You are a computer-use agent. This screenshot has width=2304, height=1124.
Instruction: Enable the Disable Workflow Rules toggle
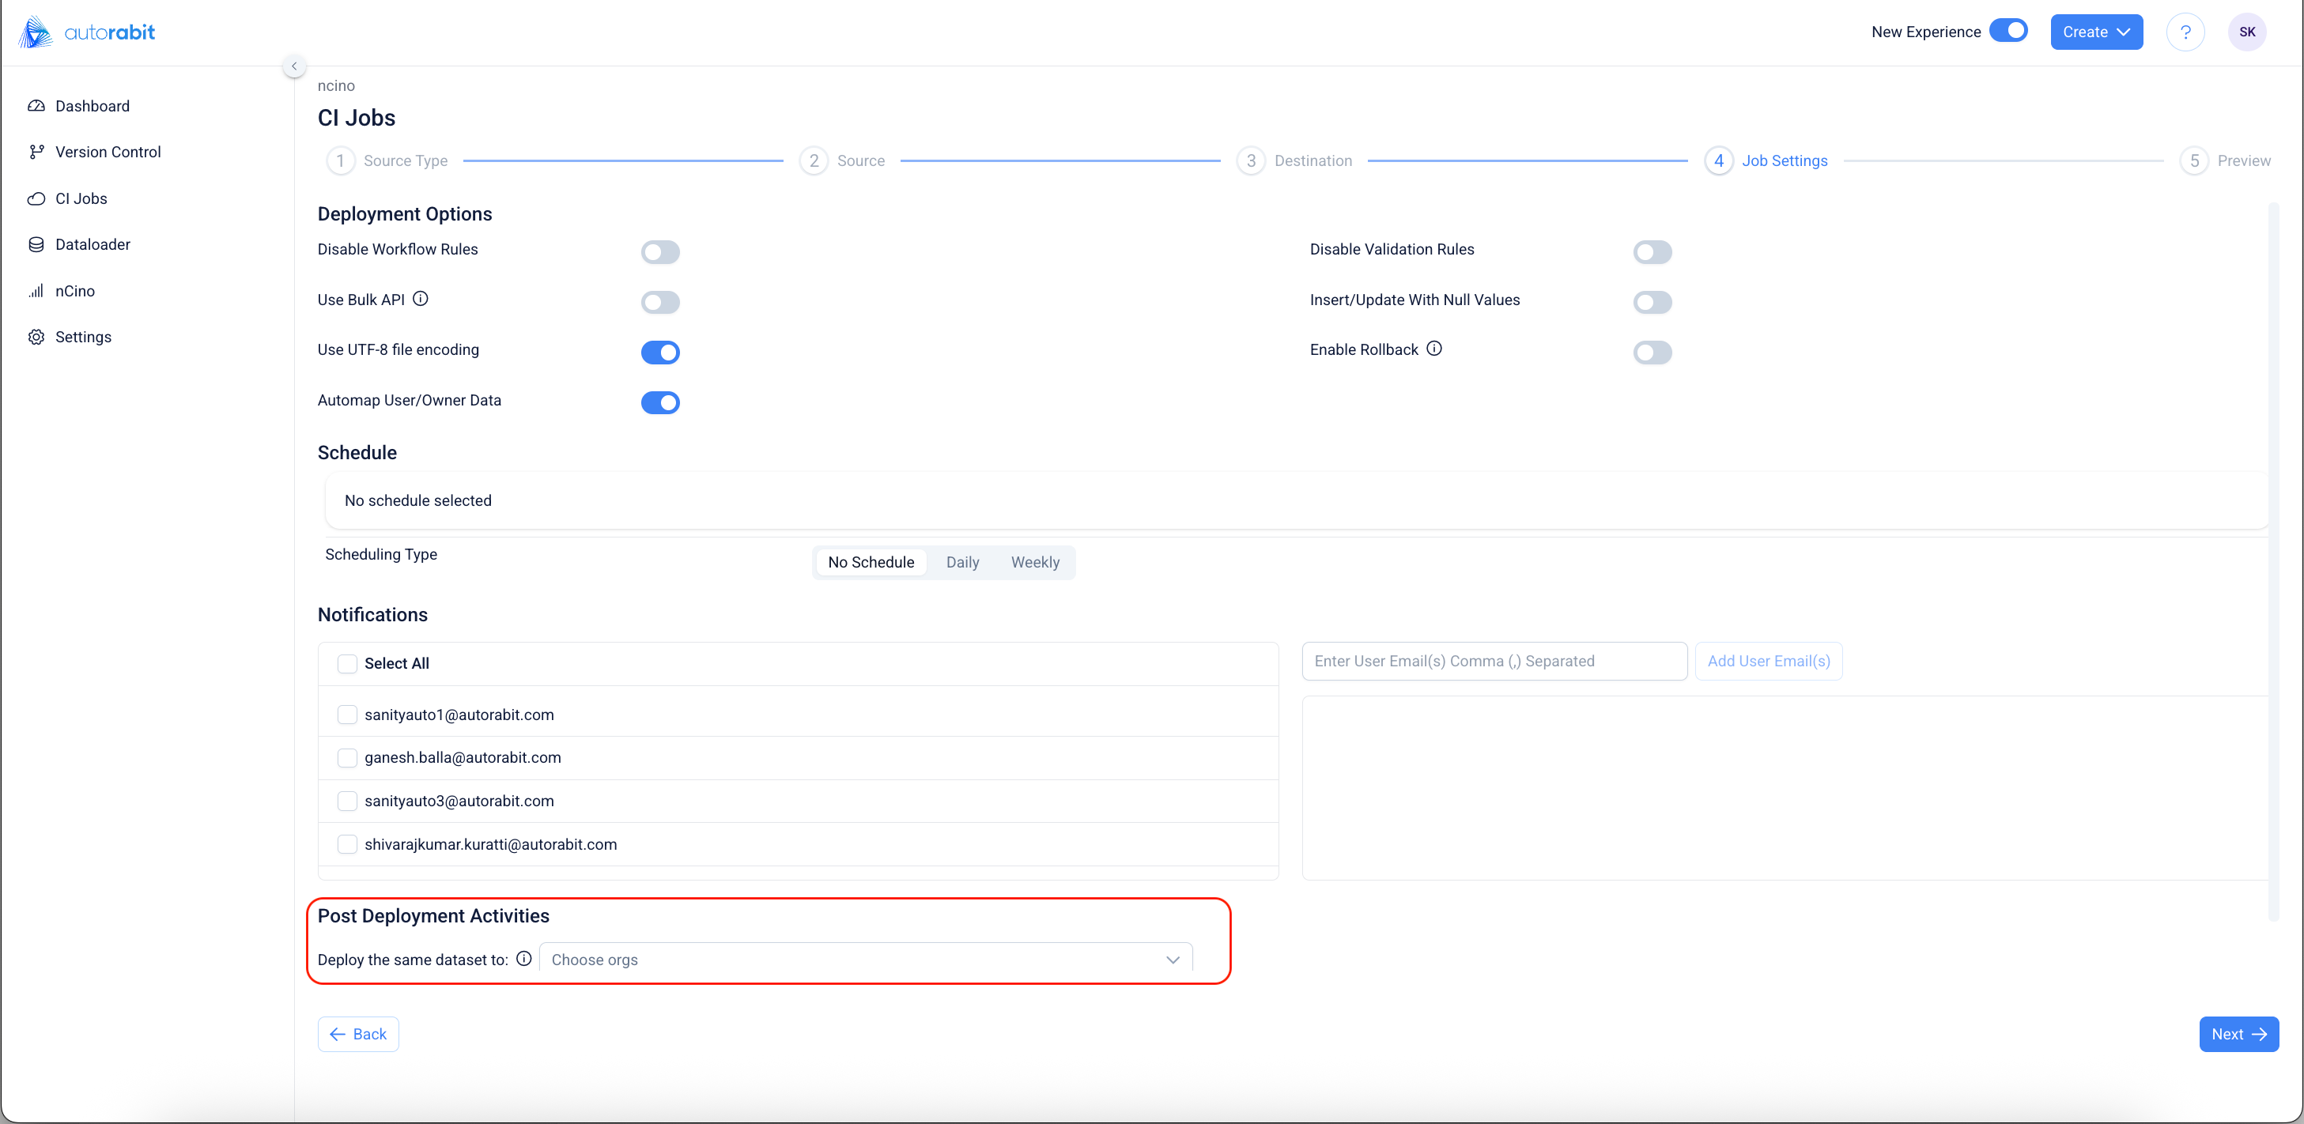(x=660, y=252)
